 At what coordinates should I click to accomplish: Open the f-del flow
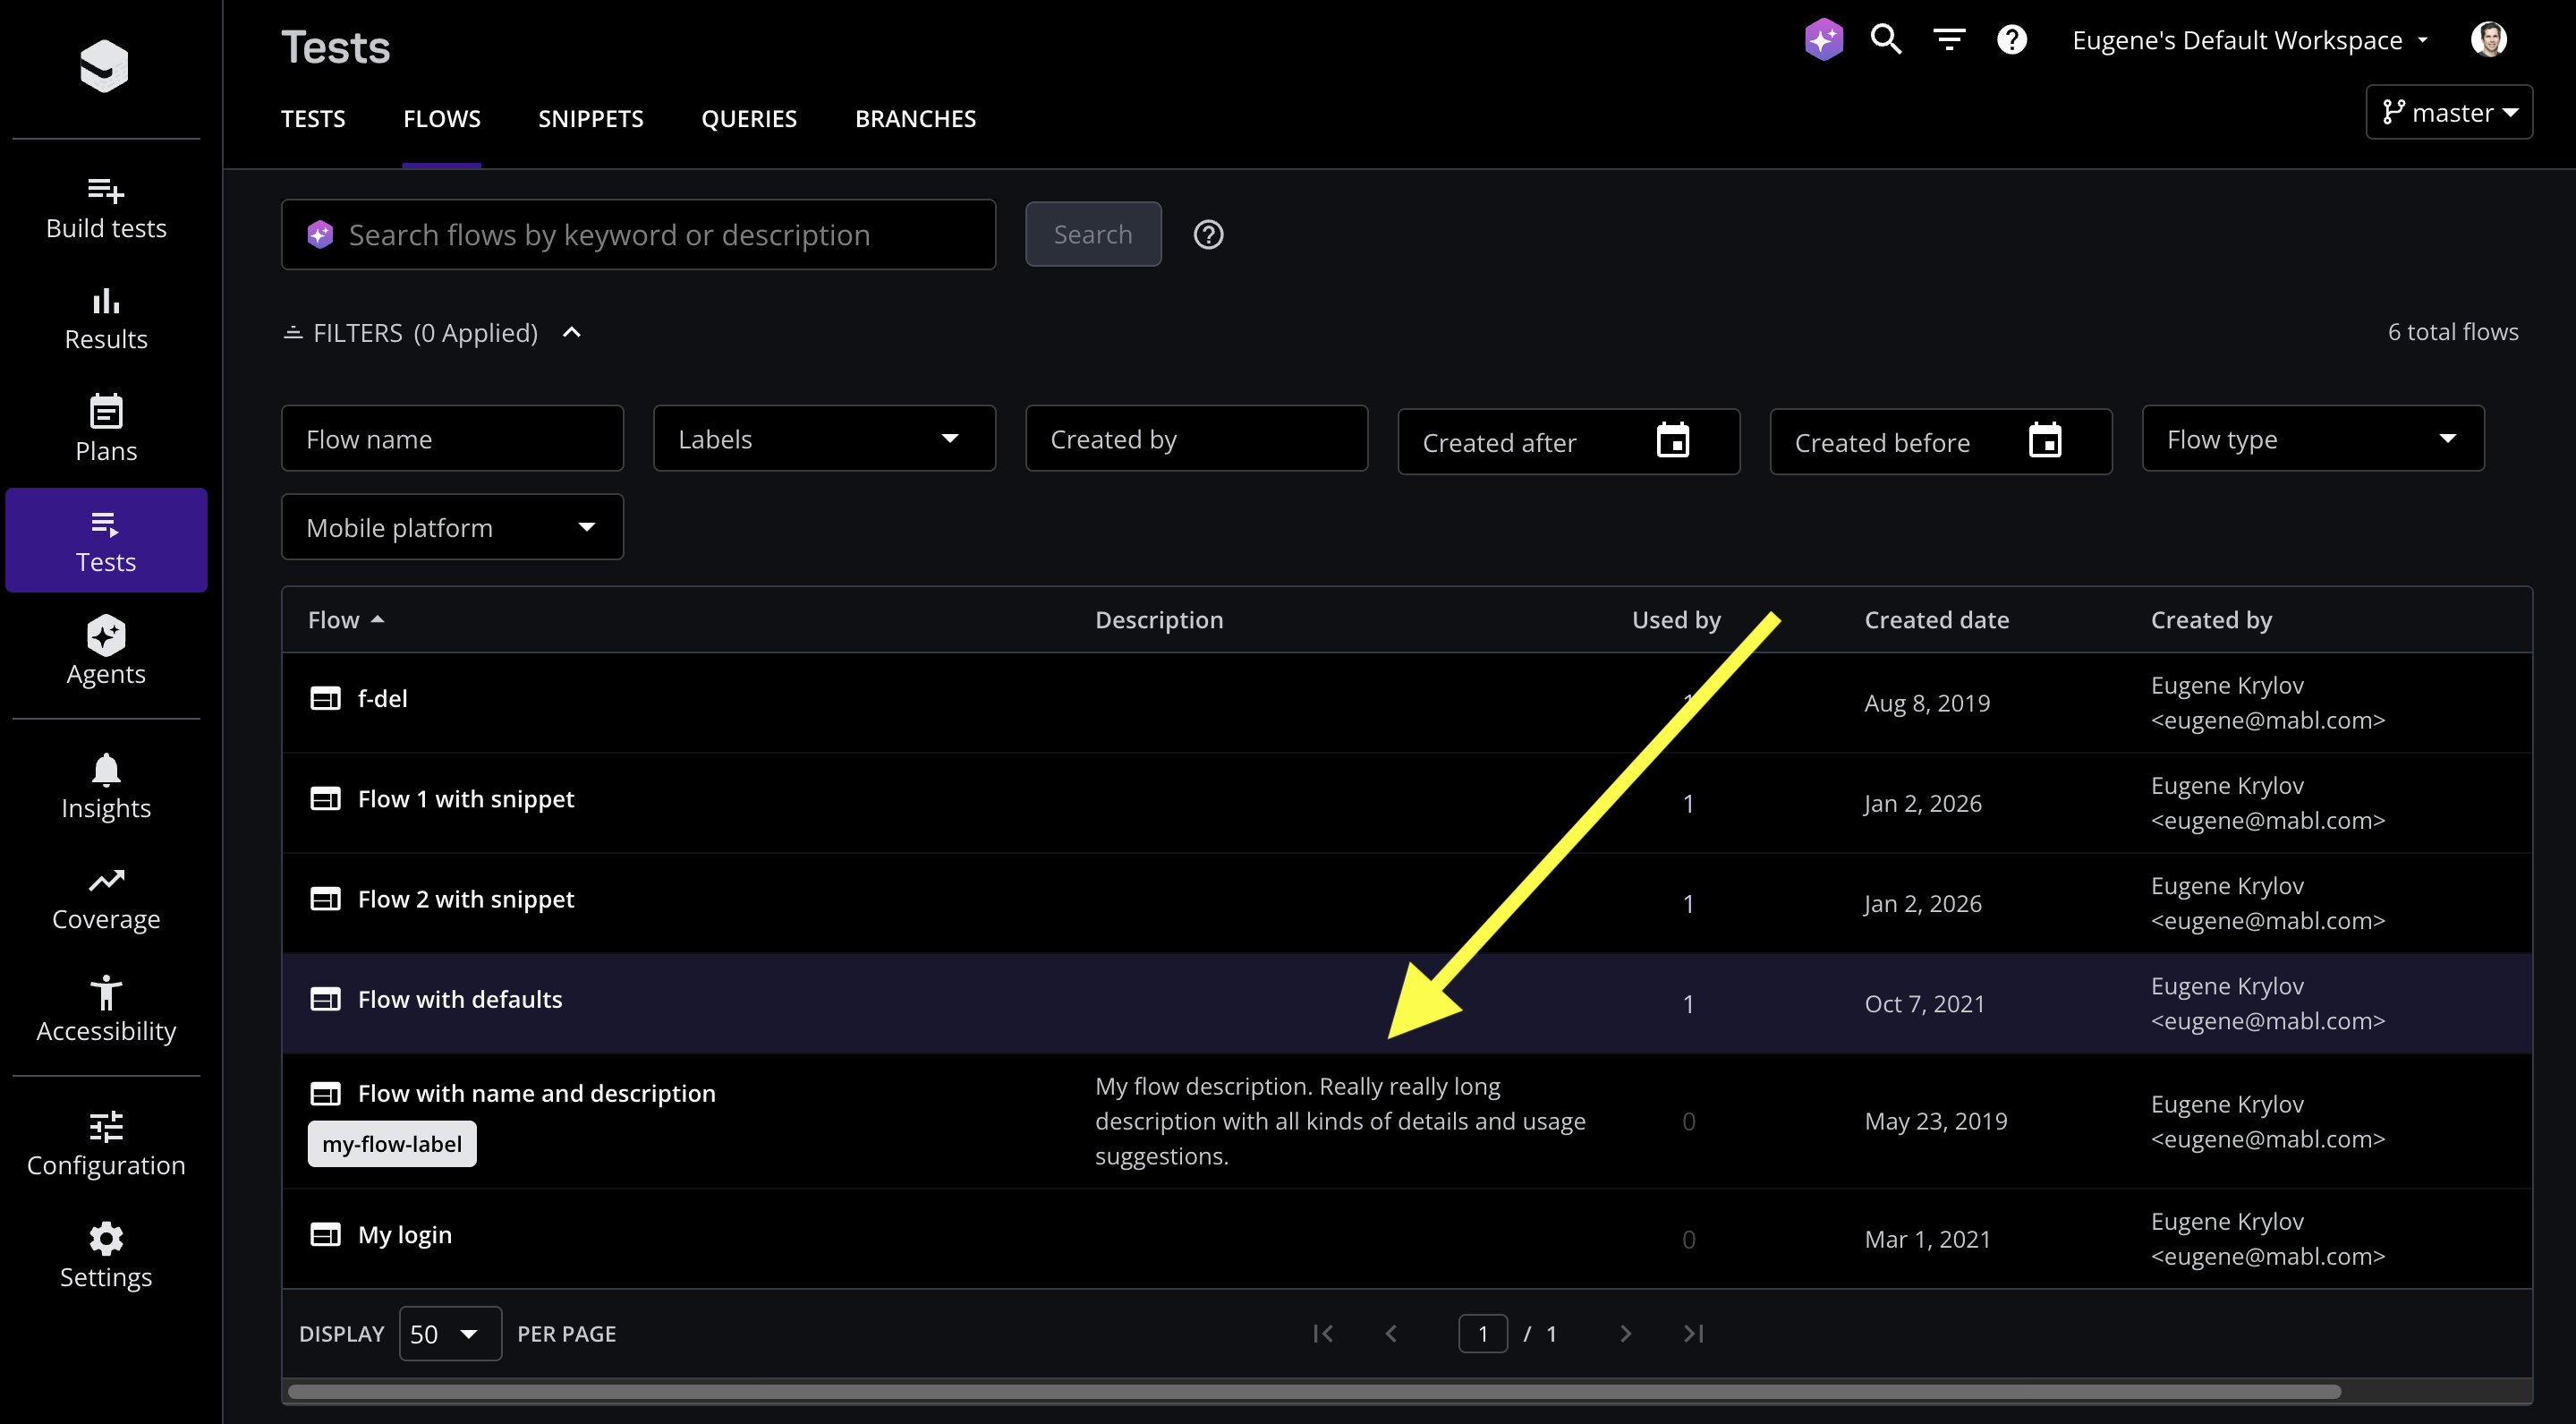coord(382,698)
